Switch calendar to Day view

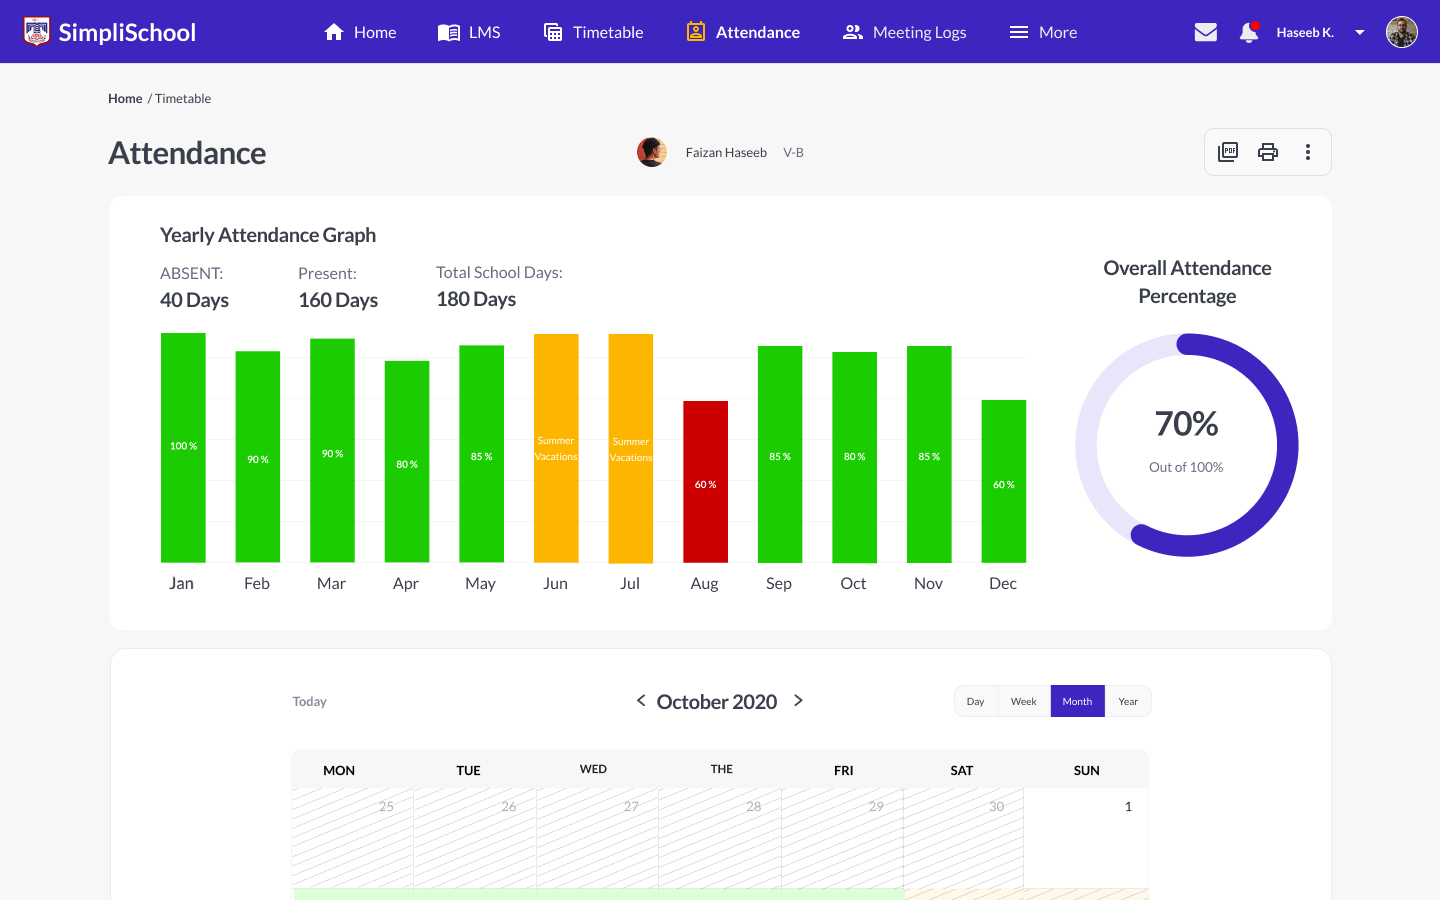(976, 701)
